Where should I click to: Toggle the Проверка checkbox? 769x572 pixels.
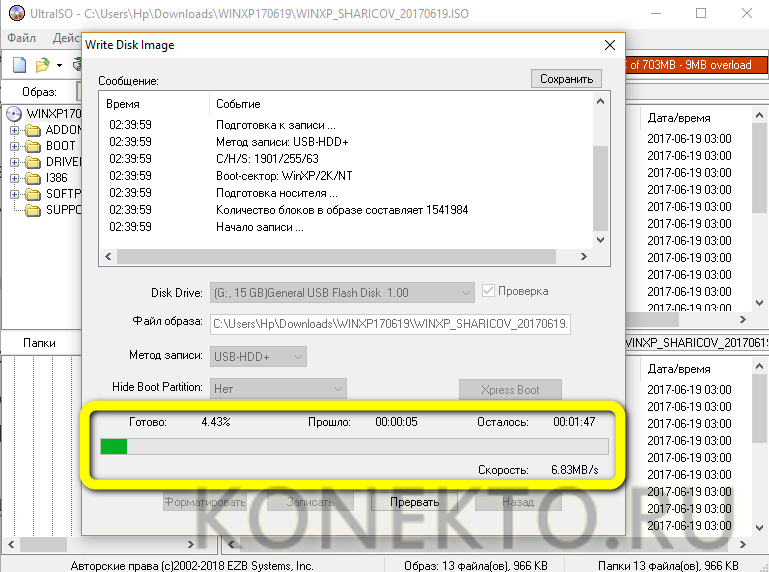[488, 291]
